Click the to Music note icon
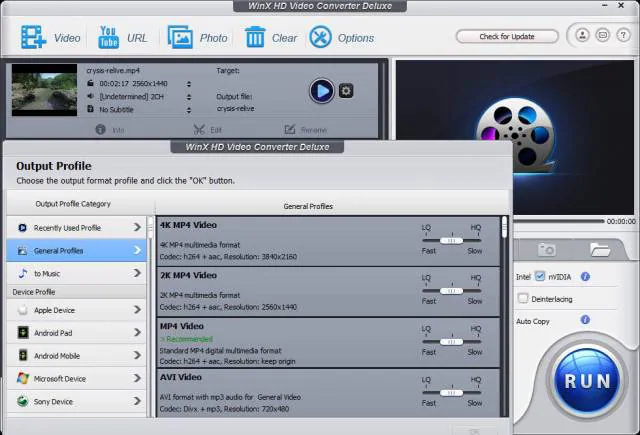This screenshot has width=640, height=435. [x=23, y=273]
